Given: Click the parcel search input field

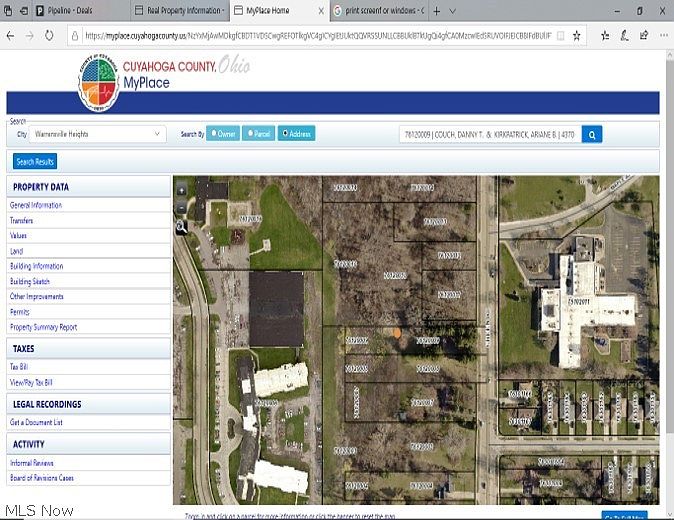Looking at the screenshot, I should (x=490, y=135).
